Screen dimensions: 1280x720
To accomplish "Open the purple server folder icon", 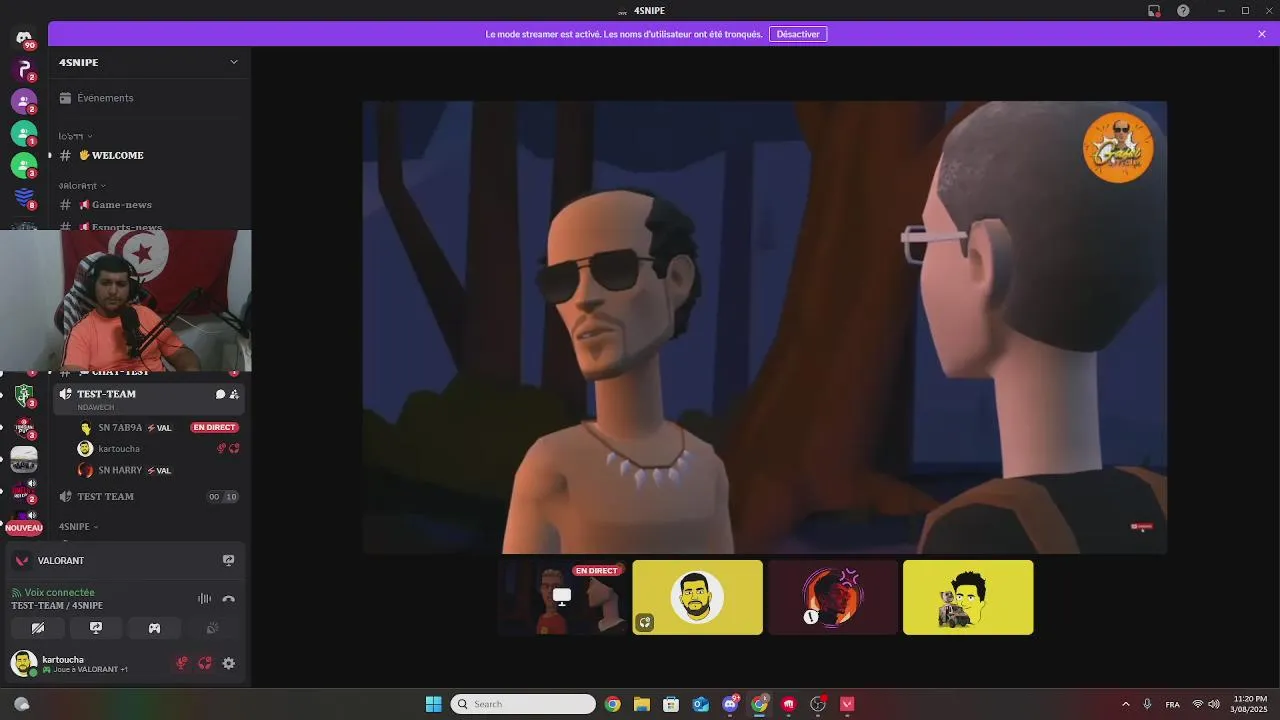I will (x=24, y=102).
